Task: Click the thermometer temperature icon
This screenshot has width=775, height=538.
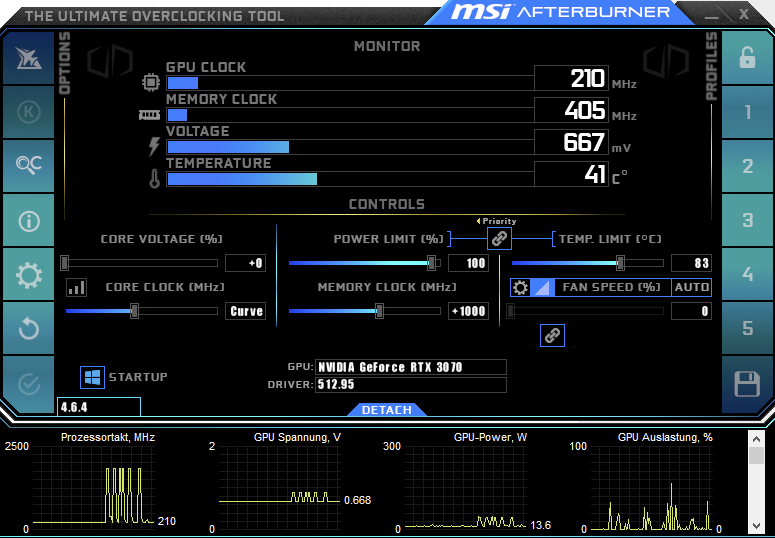Action: (155, 179)
